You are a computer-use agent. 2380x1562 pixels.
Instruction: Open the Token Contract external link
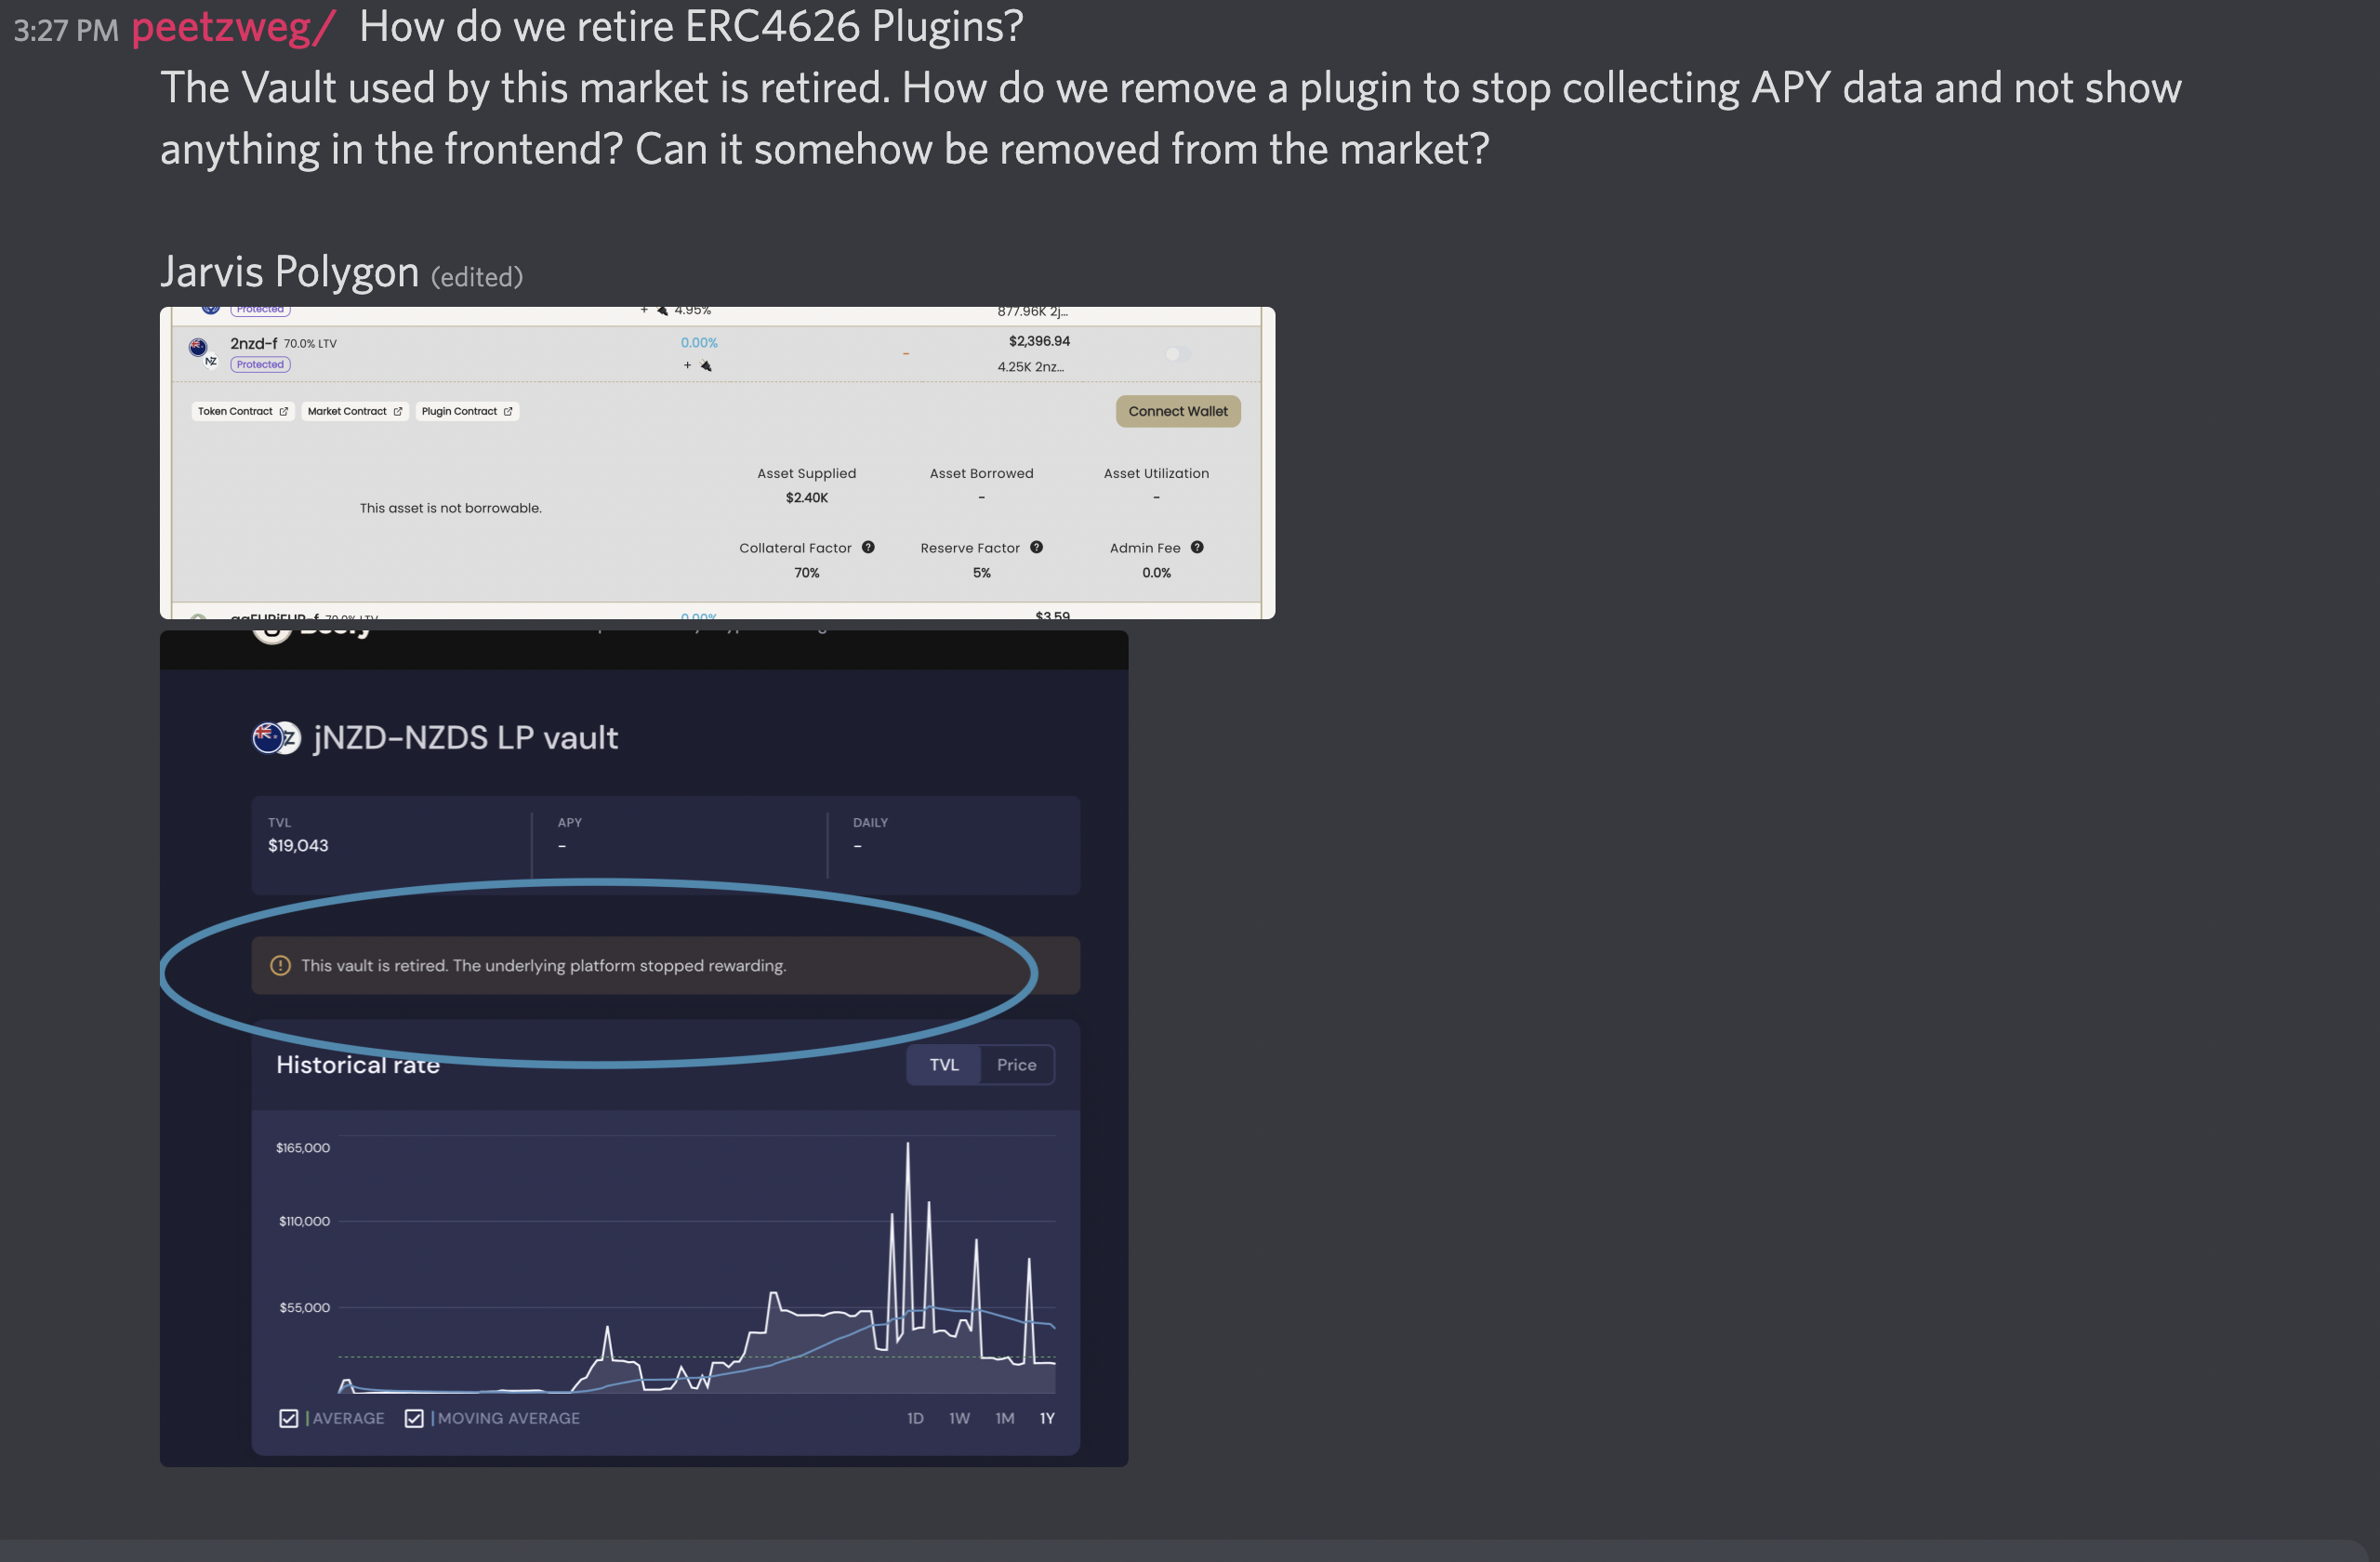click(243, 412)
